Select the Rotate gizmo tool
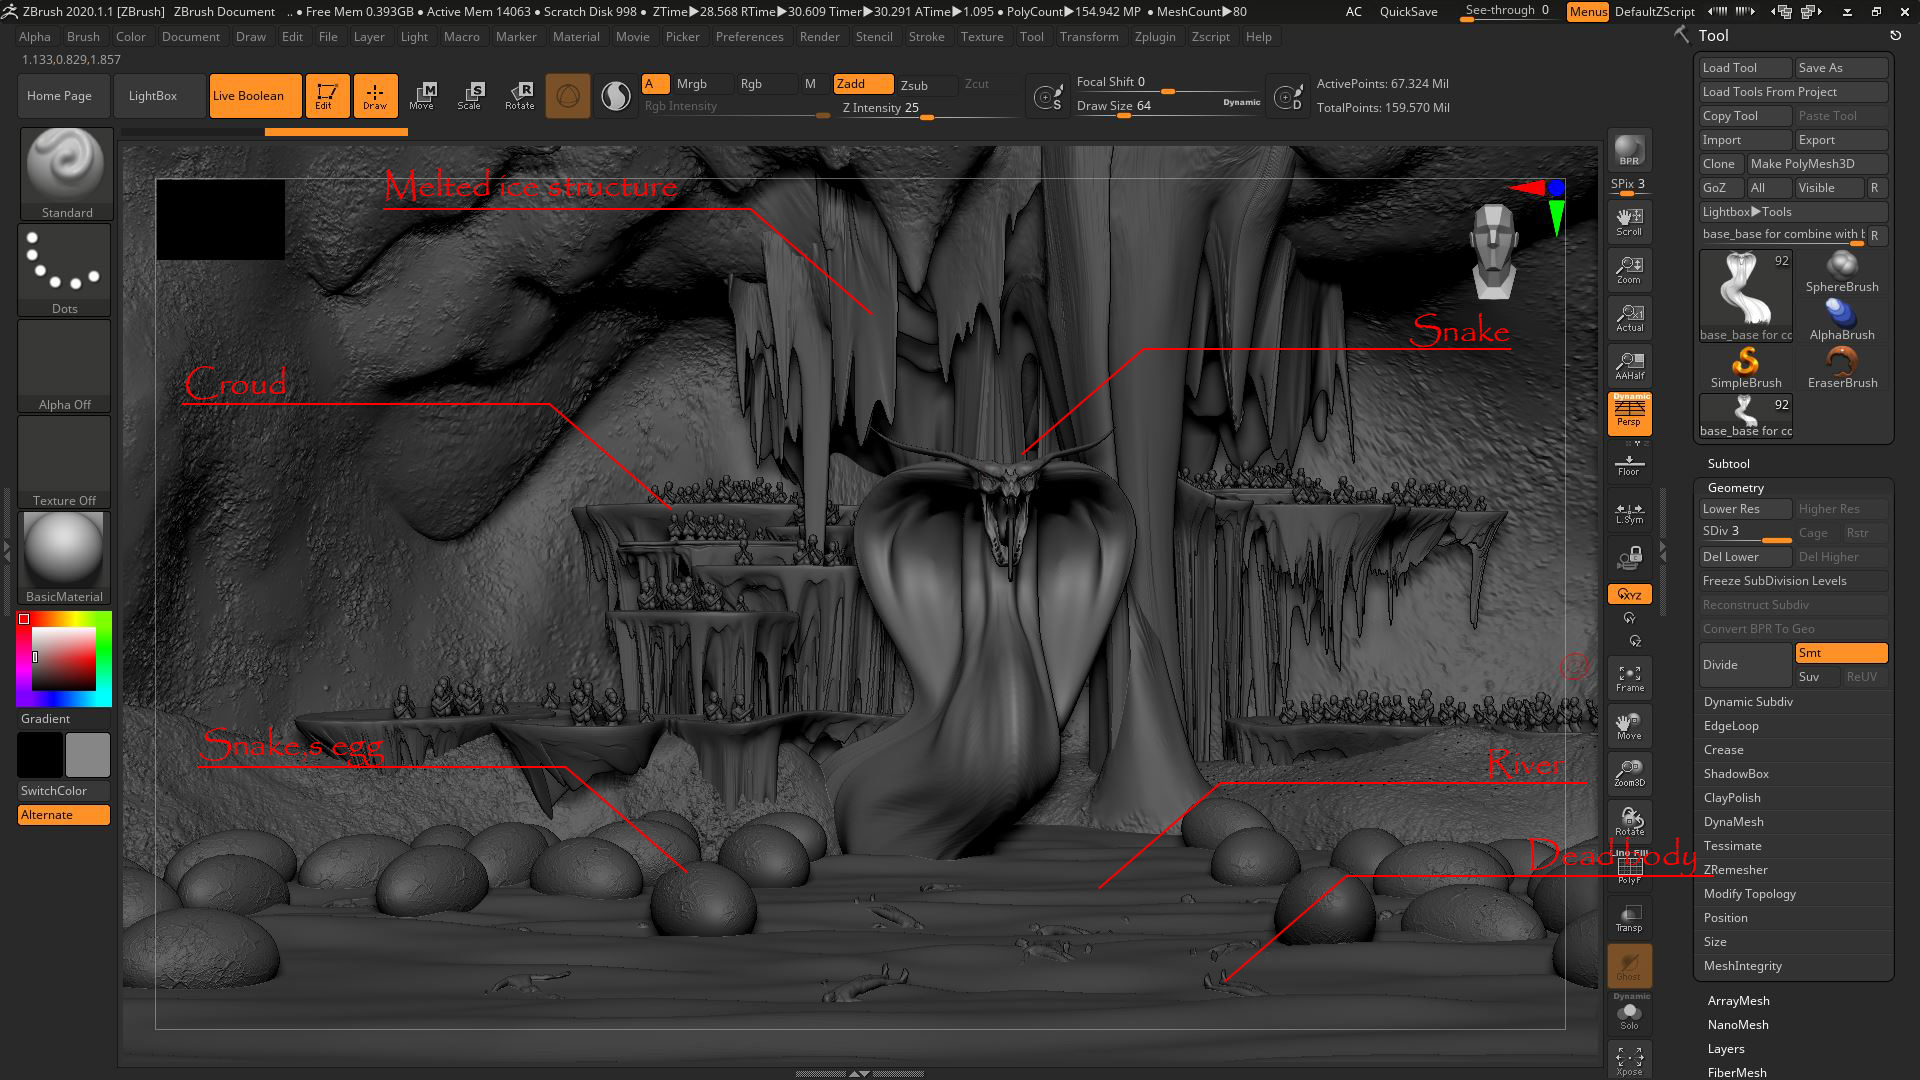This screenshot has height=1080, width=1920. (x=519, y=96)
